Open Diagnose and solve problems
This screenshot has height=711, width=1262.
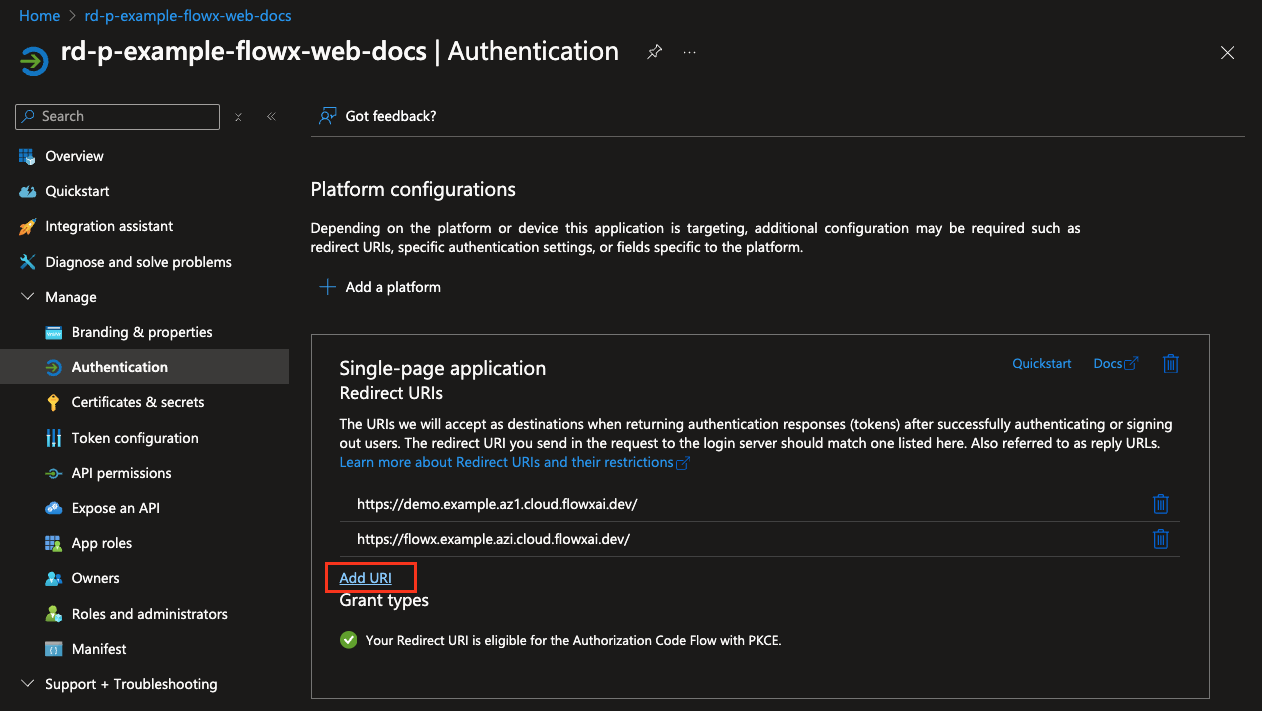pos(138,262)
